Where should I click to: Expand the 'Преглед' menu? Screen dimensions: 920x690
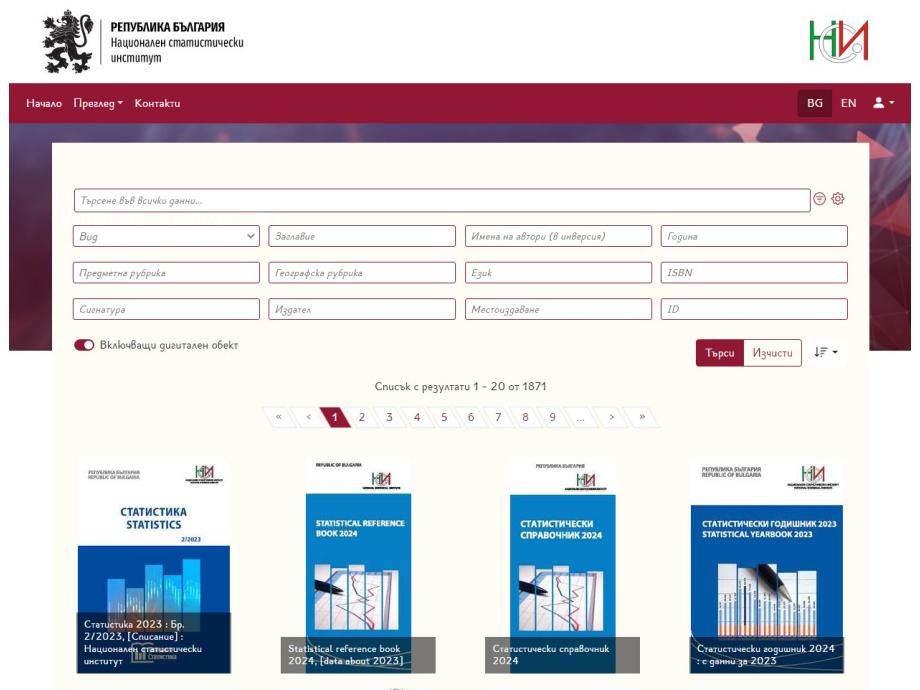[x=98, y=103]
